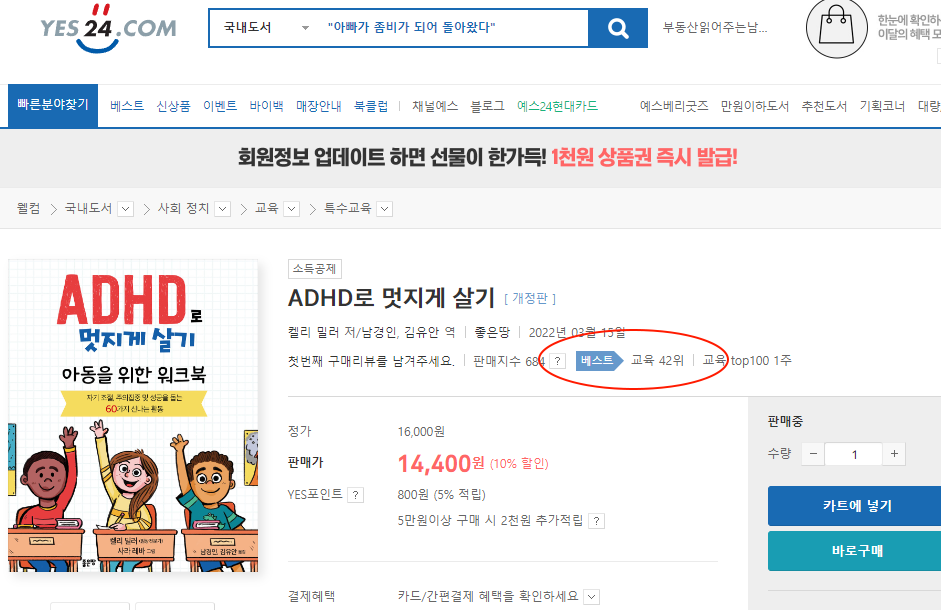
Task: Click the 800원 (5% 적립) points text
Action: (x=441, y=495)
